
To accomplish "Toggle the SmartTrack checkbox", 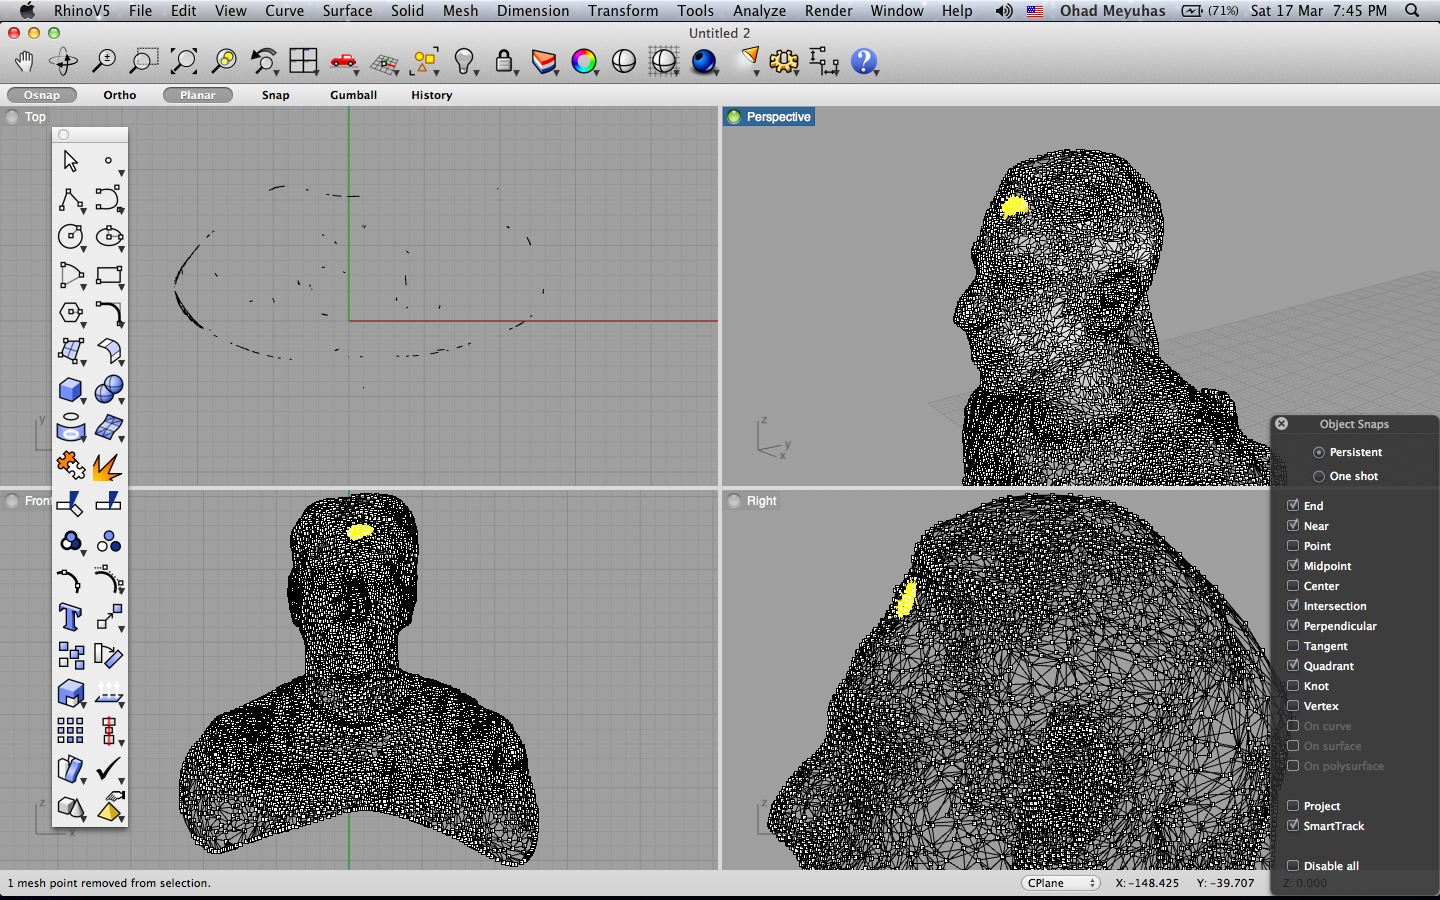I will [1293, 826].
